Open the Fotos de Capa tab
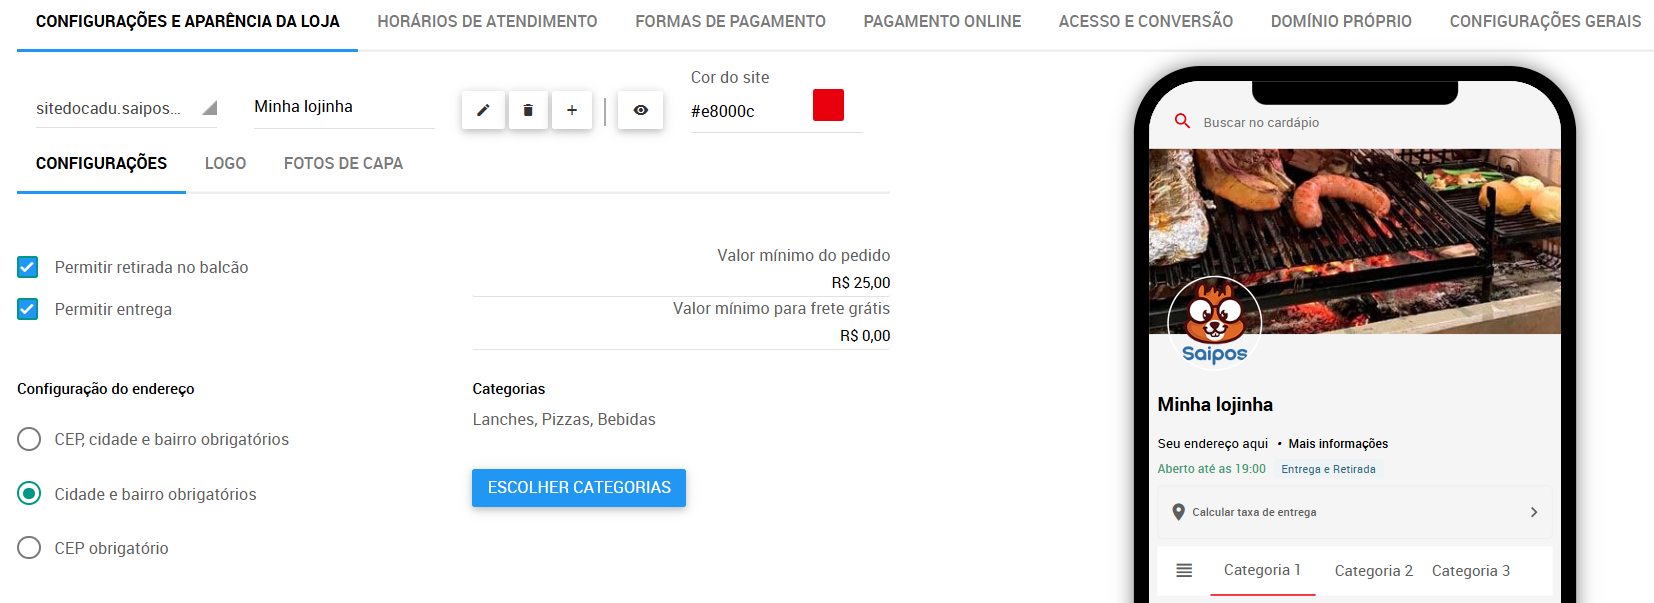Viewport: 1654px width, 603px height. tap(343, 163)
